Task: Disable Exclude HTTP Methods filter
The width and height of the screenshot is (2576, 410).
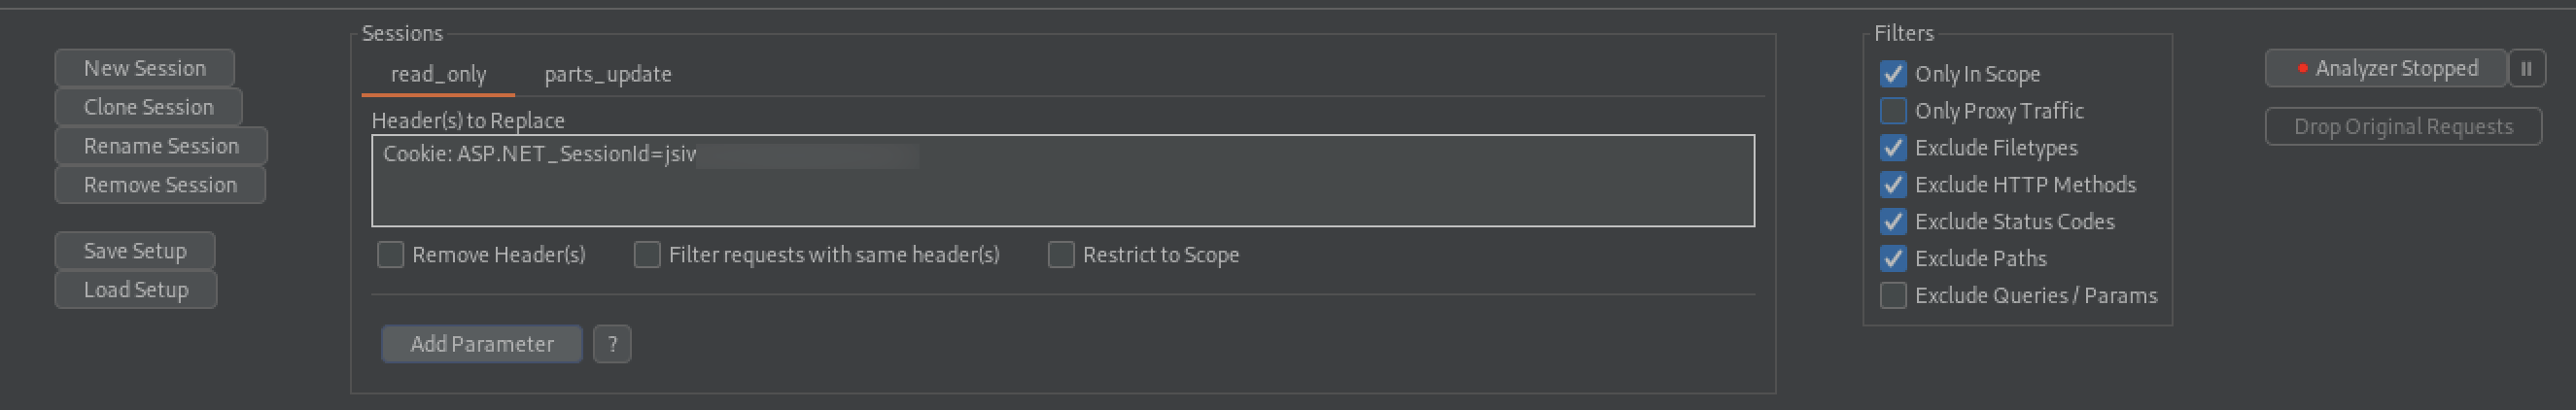Action: pos(1893,185)
